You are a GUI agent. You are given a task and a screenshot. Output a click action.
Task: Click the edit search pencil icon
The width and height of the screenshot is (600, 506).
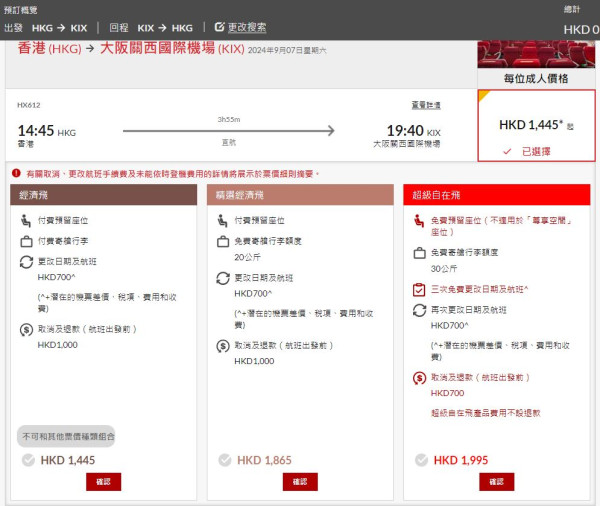(219, 27)
